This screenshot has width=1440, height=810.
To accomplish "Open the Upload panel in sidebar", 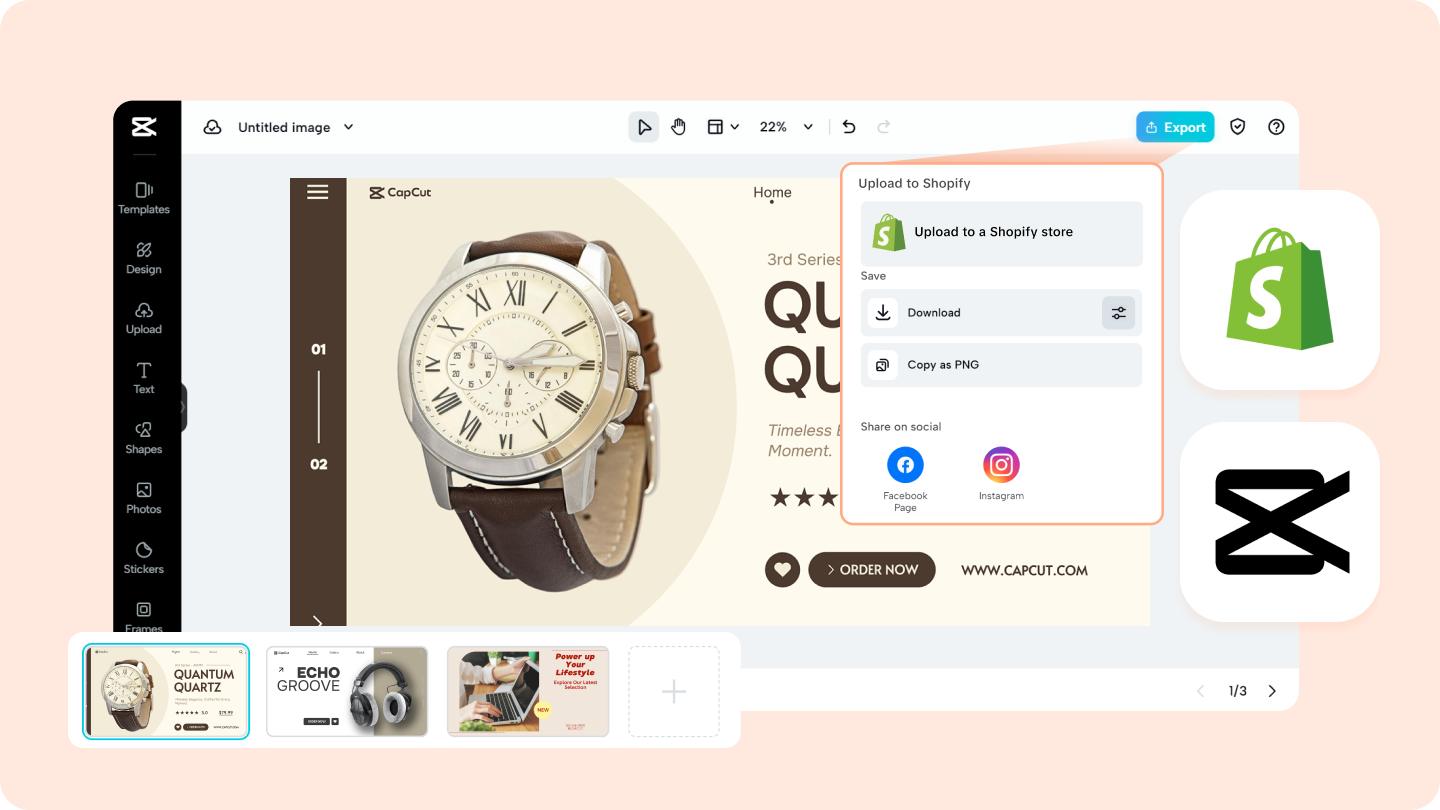I will pyautogui.click(x=144, y=317).
